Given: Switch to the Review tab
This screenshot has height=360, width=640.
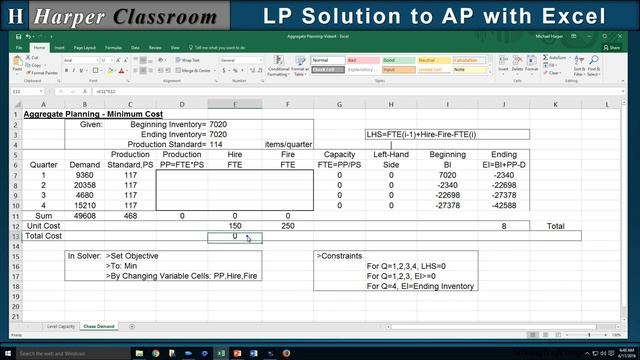Looking at the screenshot, I should 155,48.
